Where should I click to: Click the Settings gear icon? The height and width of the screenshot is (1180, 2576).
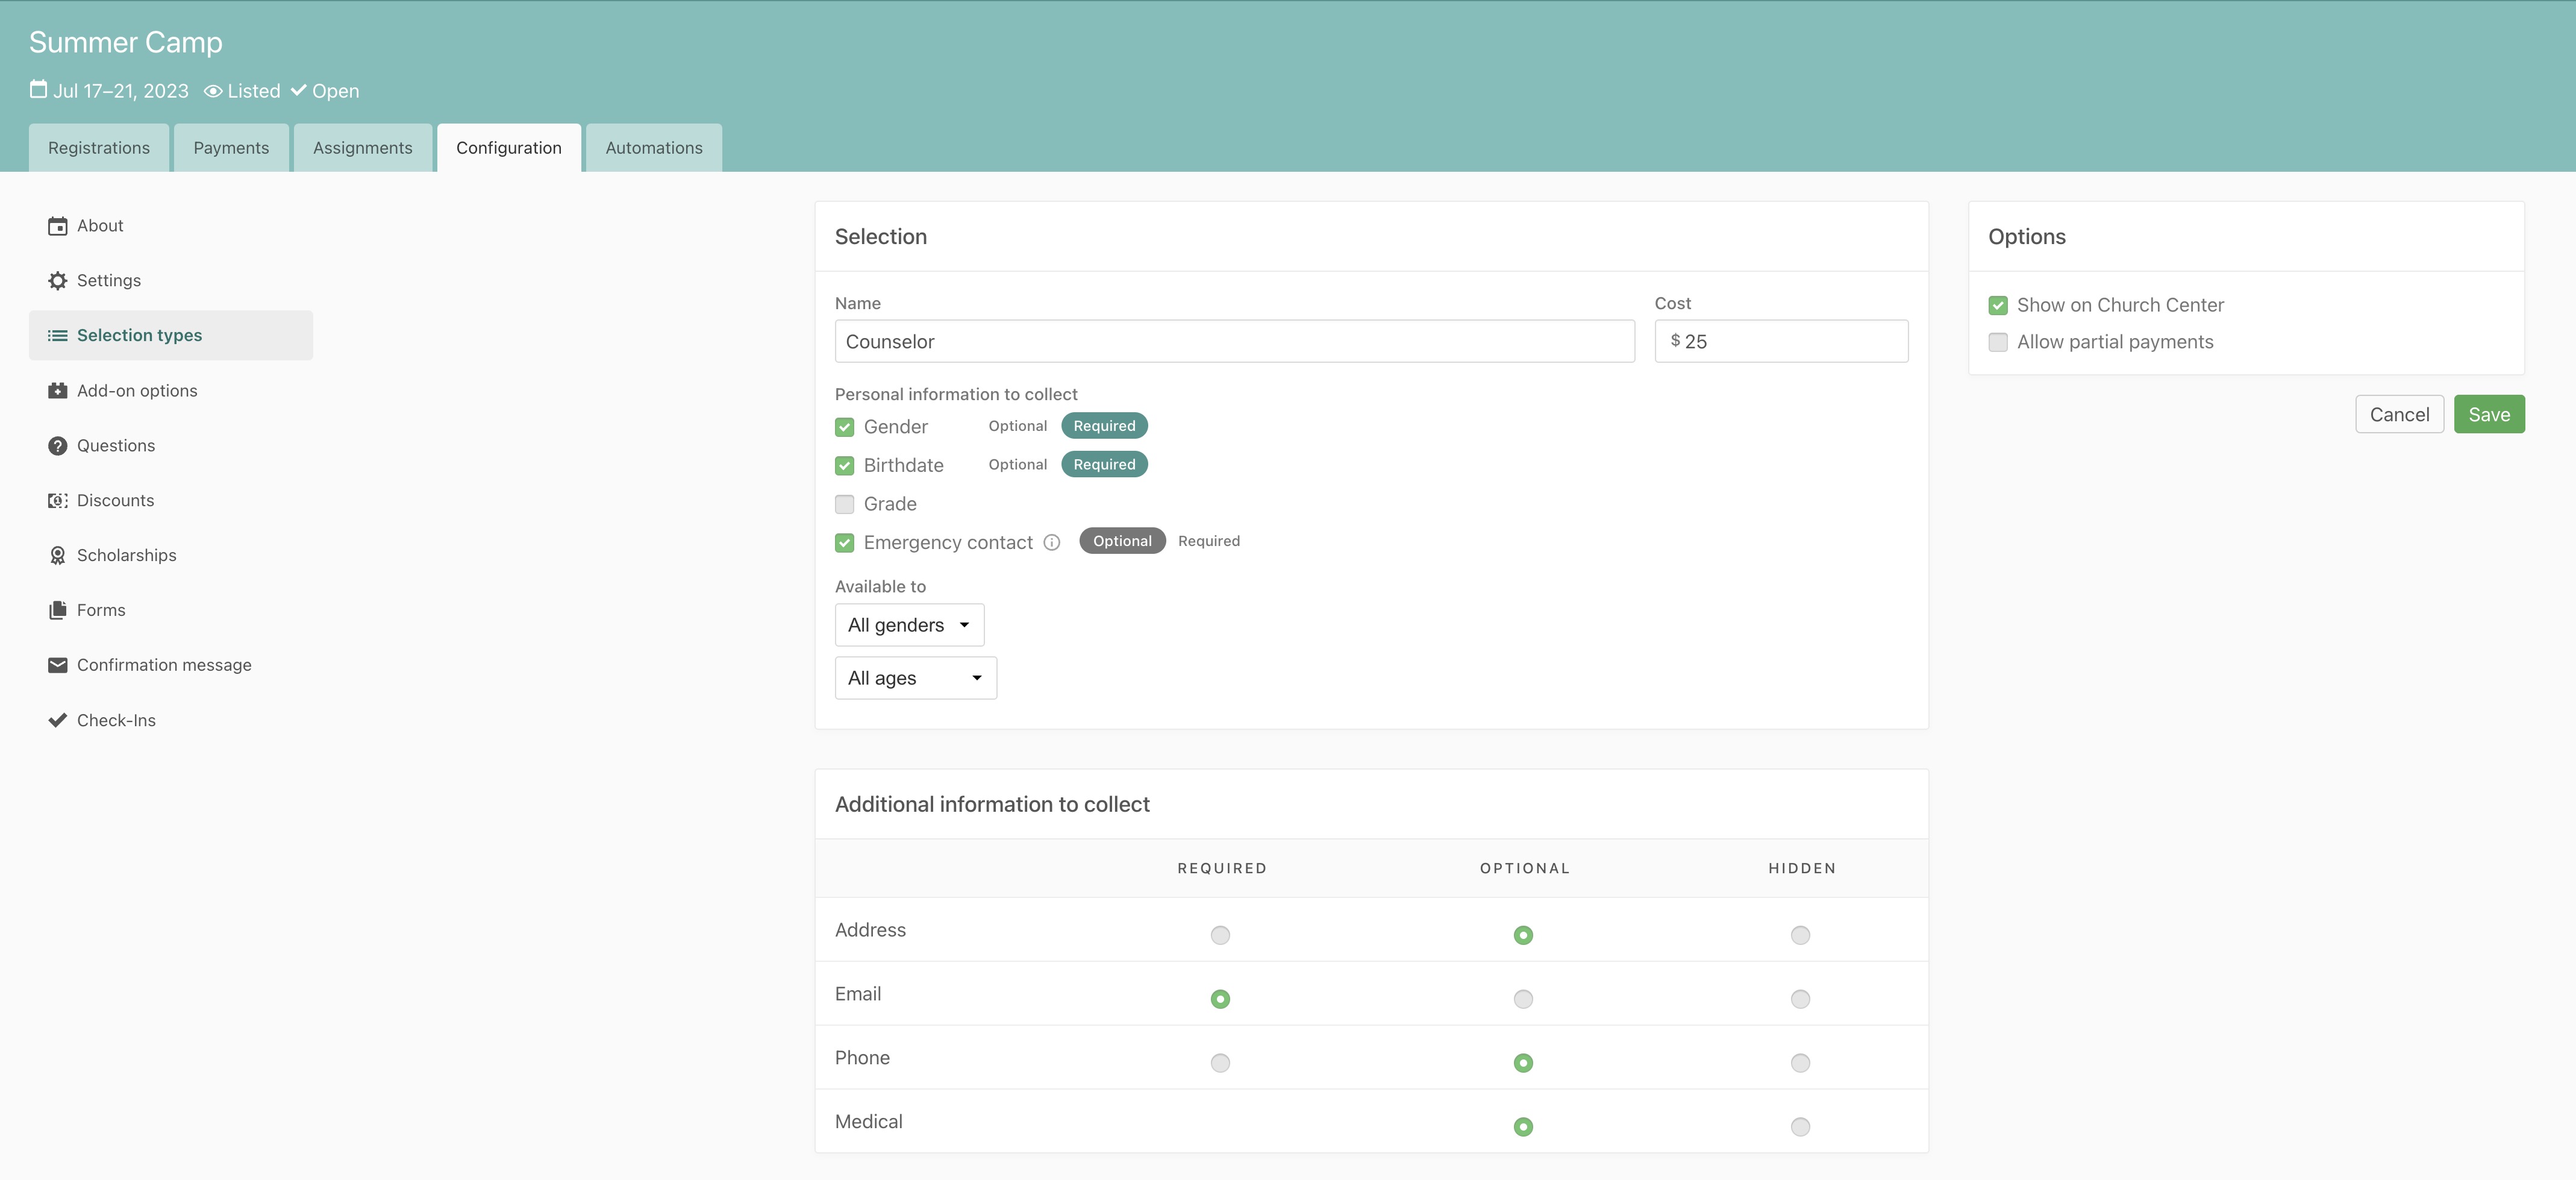(x=57, y=281)
